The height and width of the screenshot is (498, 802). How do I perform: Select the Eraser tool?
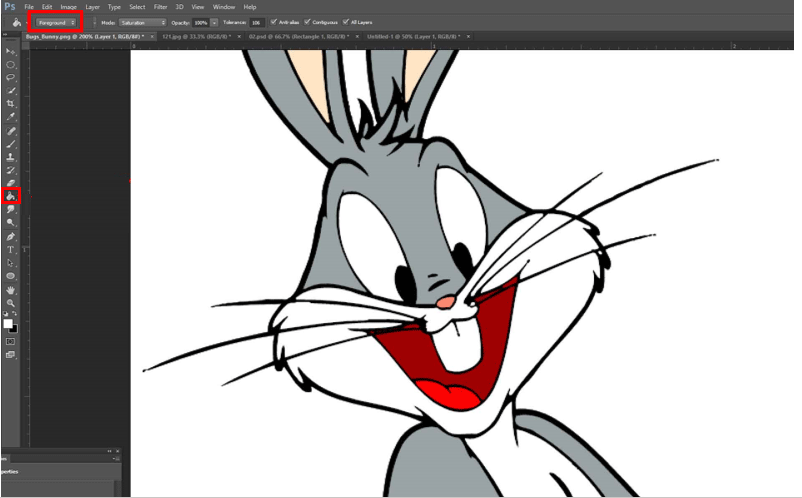coord(10,183)
